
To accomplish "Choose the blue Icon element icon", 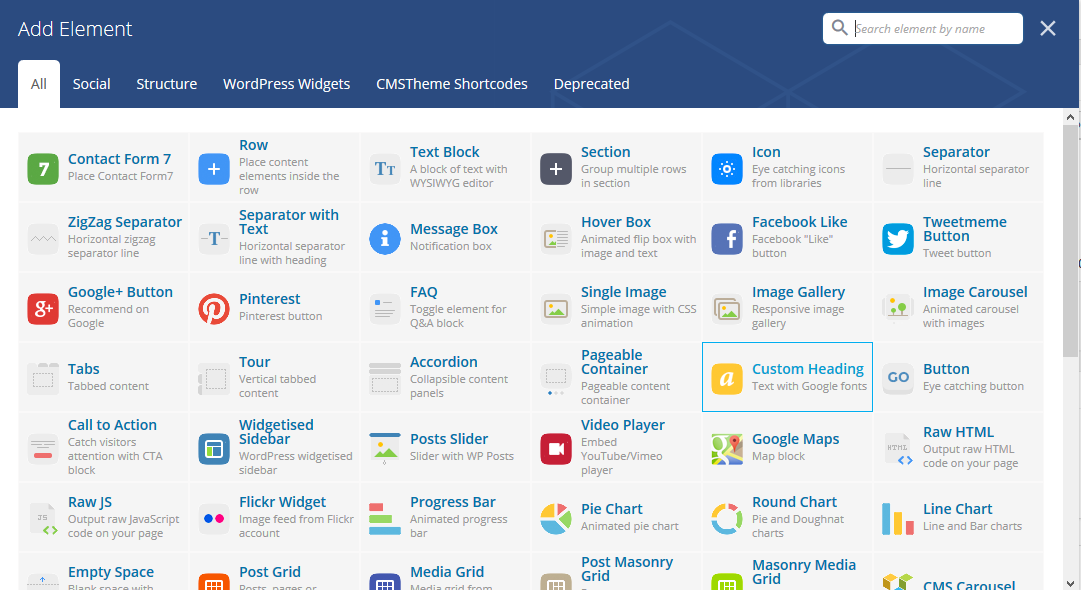I will pyautogui.click(x=727, y=169).
